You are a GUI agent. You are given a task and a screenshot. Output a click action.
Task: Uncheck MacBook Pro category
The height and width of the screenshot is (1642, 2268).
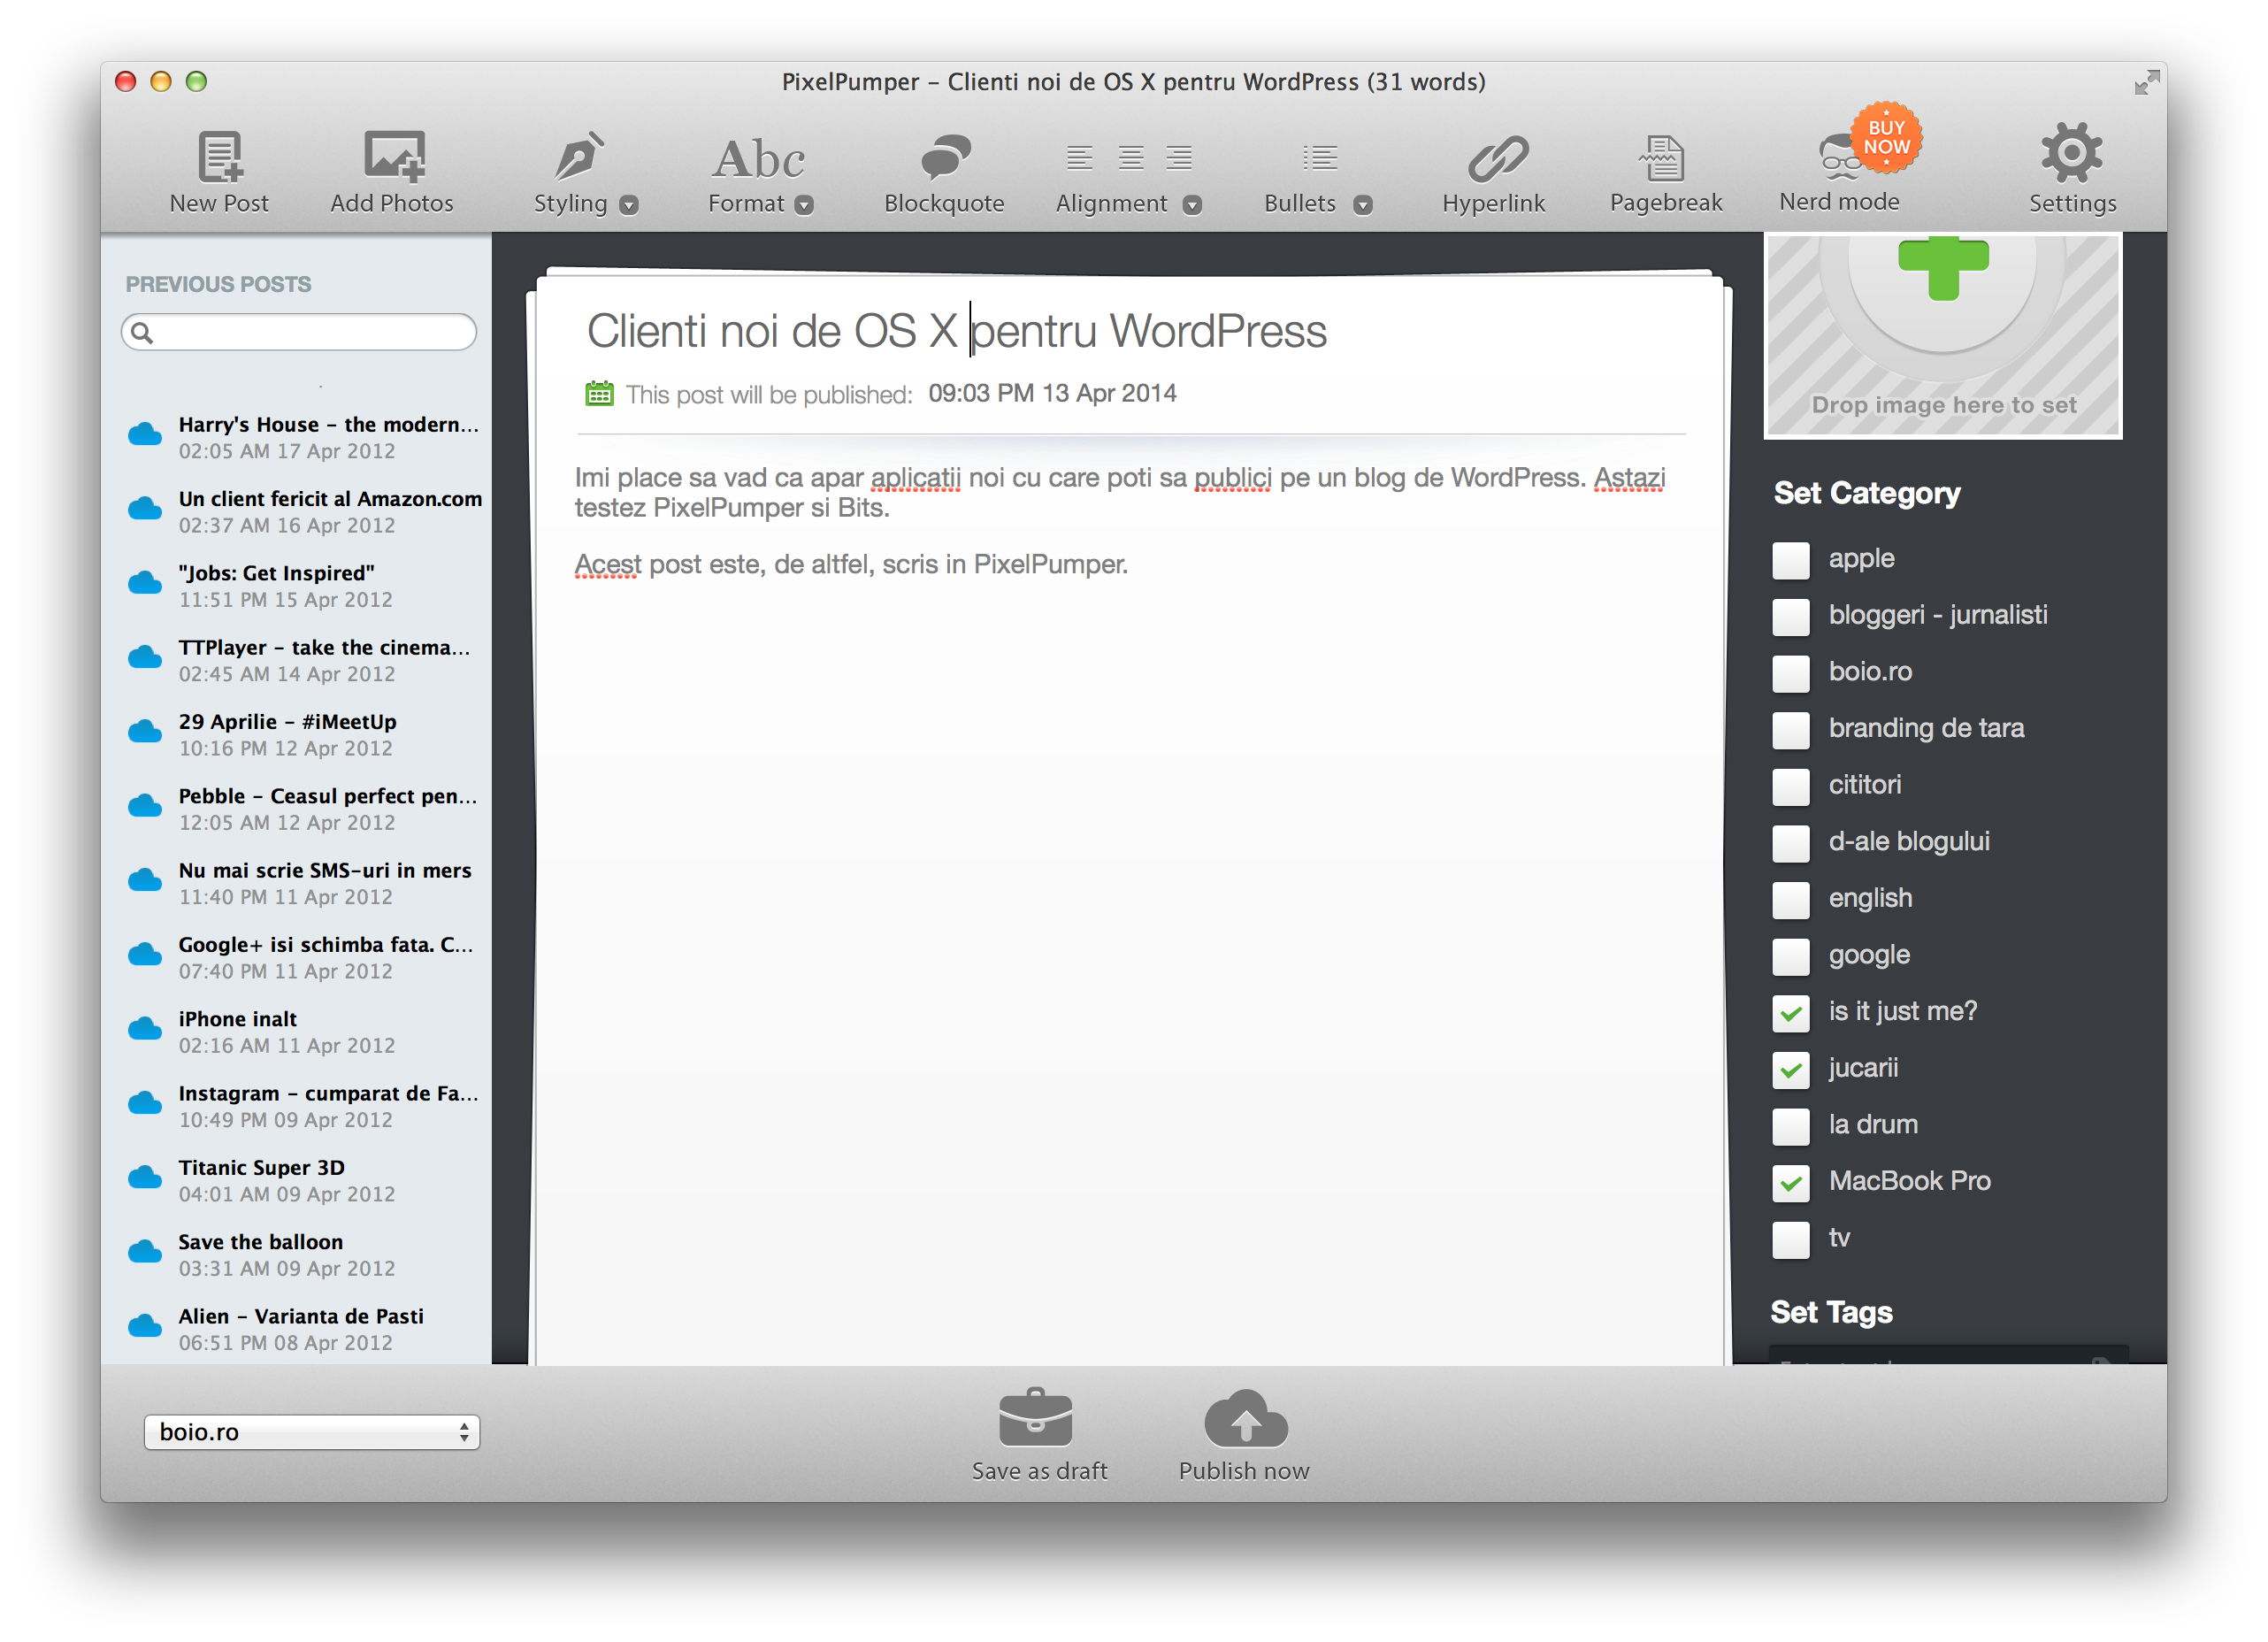click(x=1790, y=1182)
